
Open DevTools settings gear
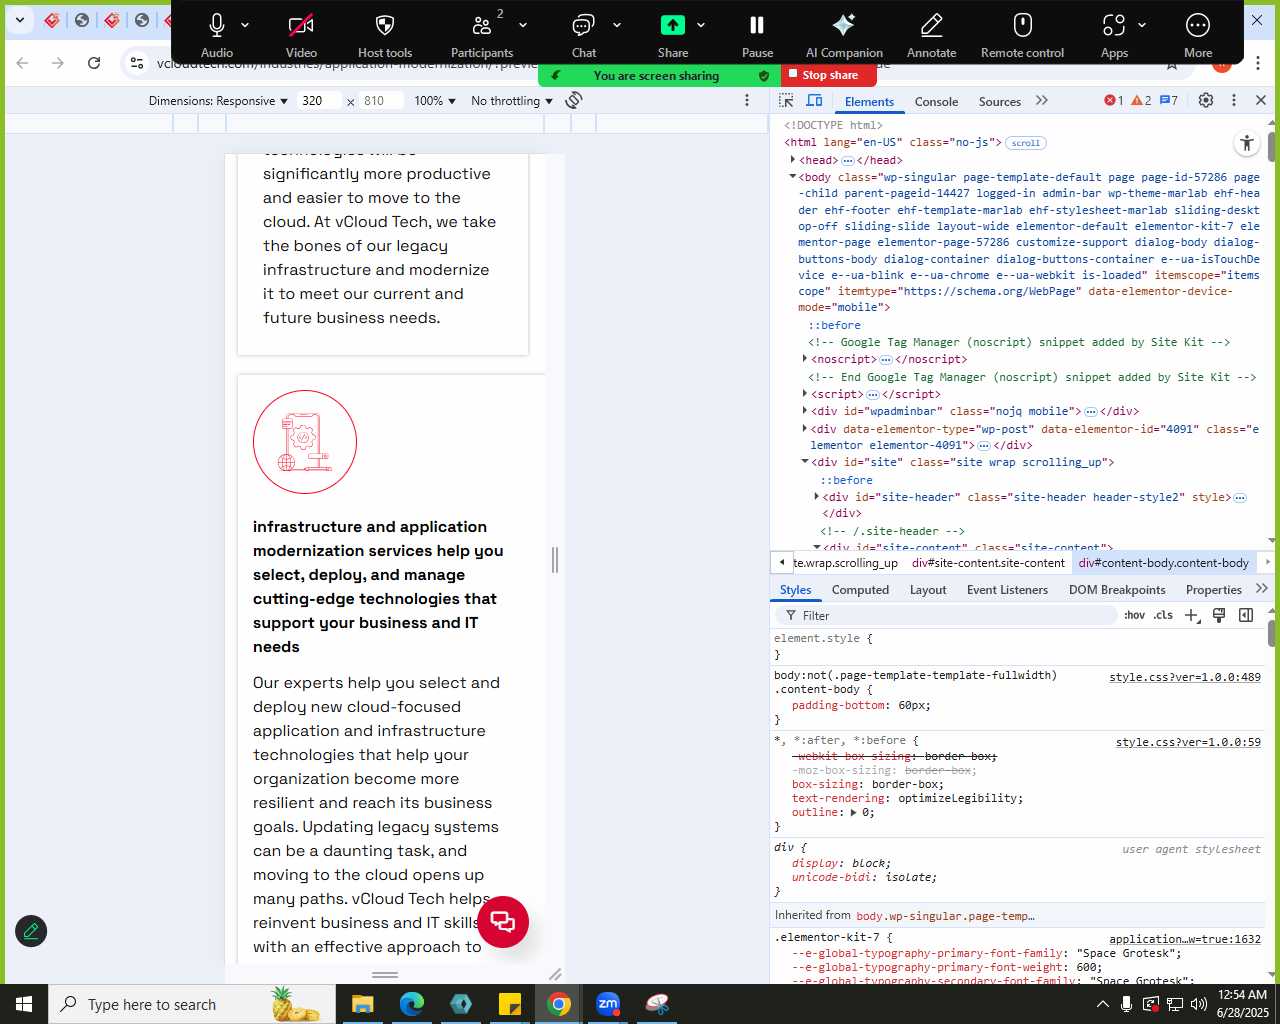(x=1206, y=100)
